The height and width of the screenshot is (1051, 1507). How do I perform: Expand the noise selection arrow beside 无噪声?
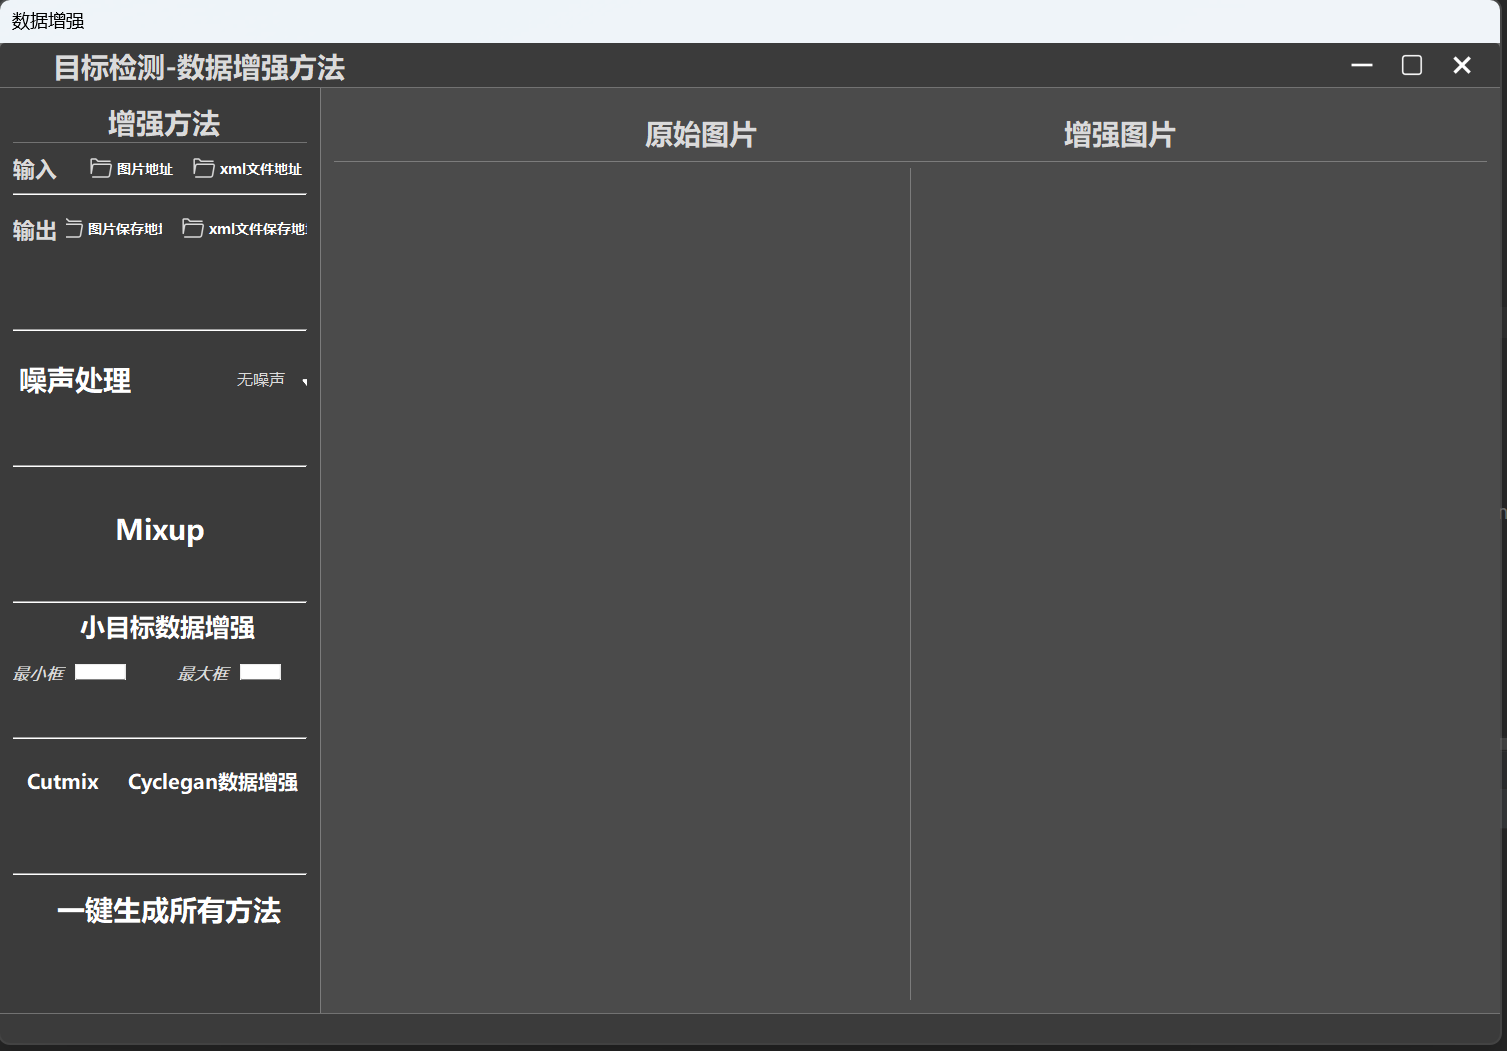pyautogui.click(x=304, y=382)
